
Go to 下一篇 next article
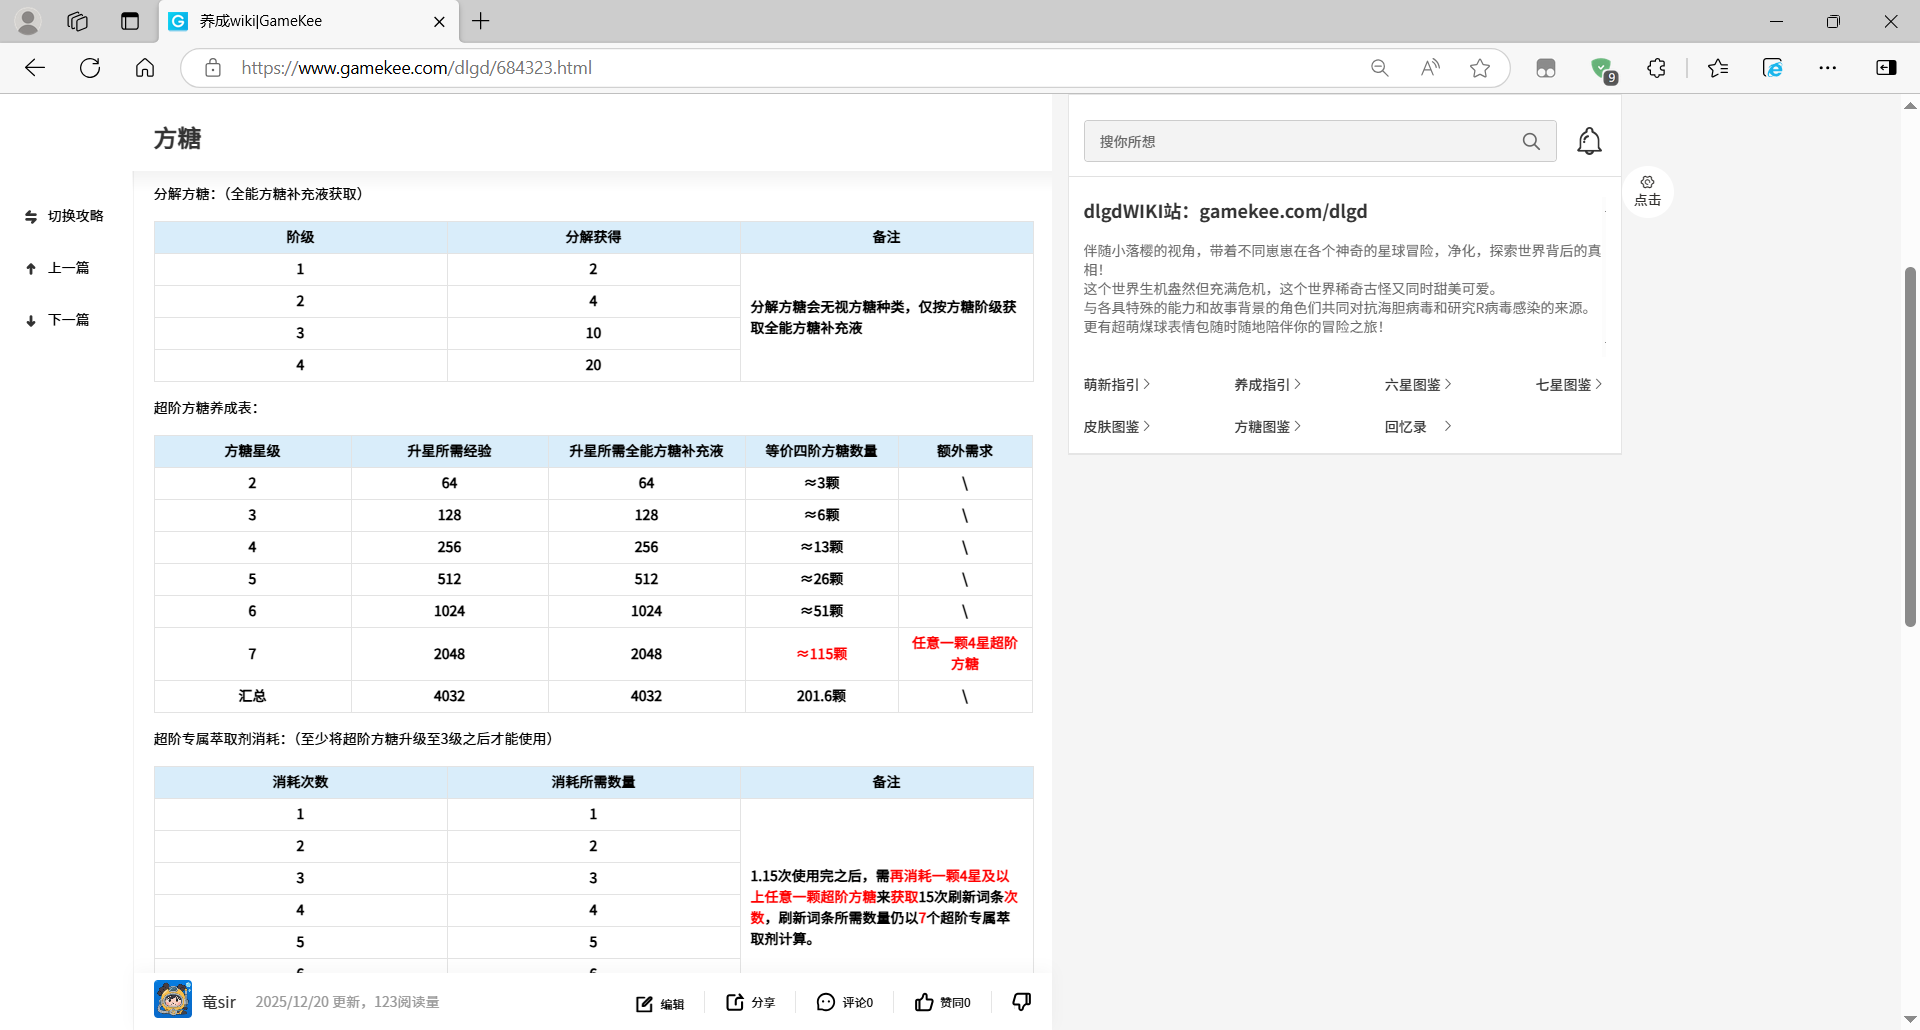[x=58, y=320]
